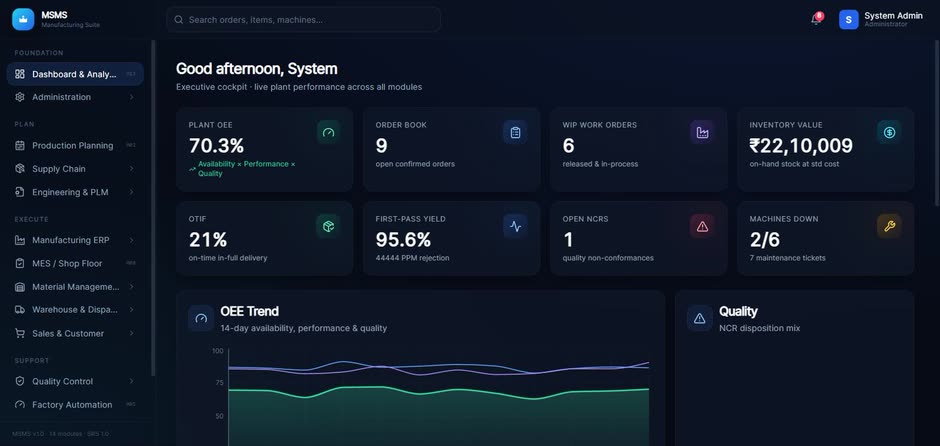Click the Machines Down wrench icon
Image resolution: width=940 pixels, height=446 pixels.
coord(889,226)
